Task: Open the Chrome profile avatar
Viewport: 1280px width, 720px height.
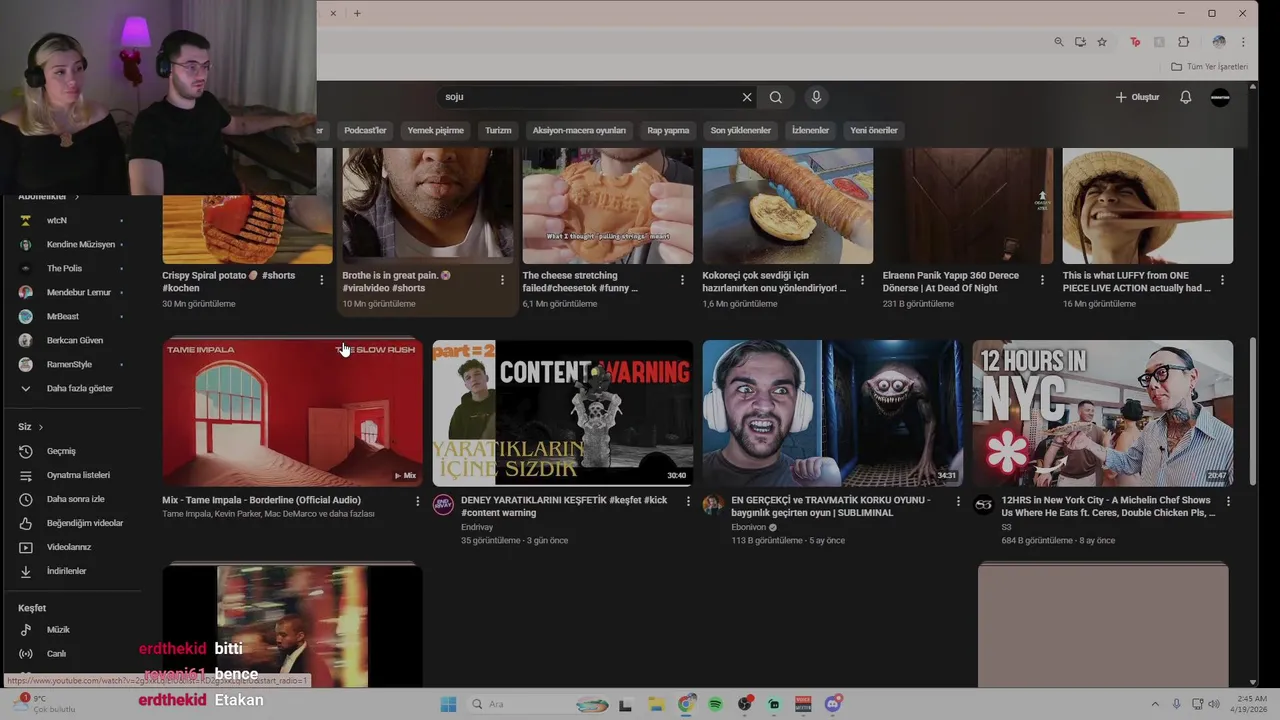Action: (x=1218, y=42)
